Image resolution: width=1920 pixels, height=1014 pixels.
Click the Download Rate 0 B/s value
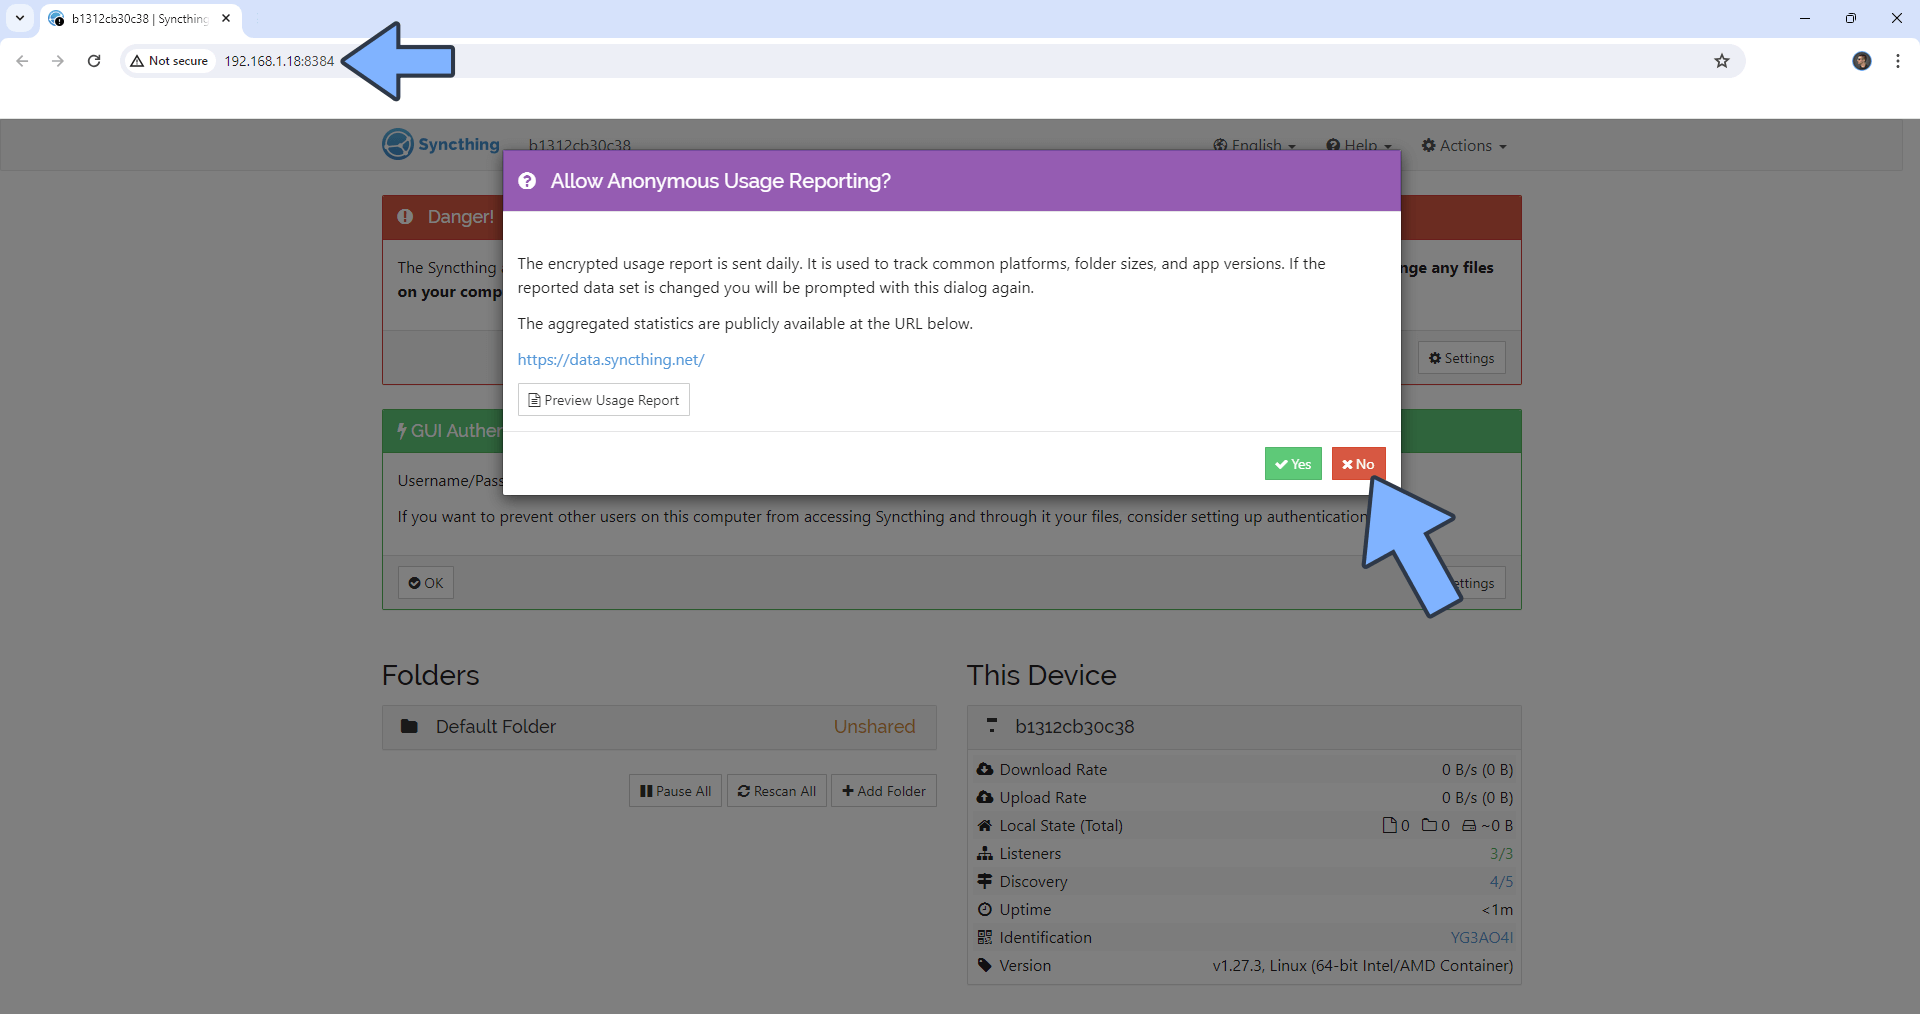point(1477,769)
